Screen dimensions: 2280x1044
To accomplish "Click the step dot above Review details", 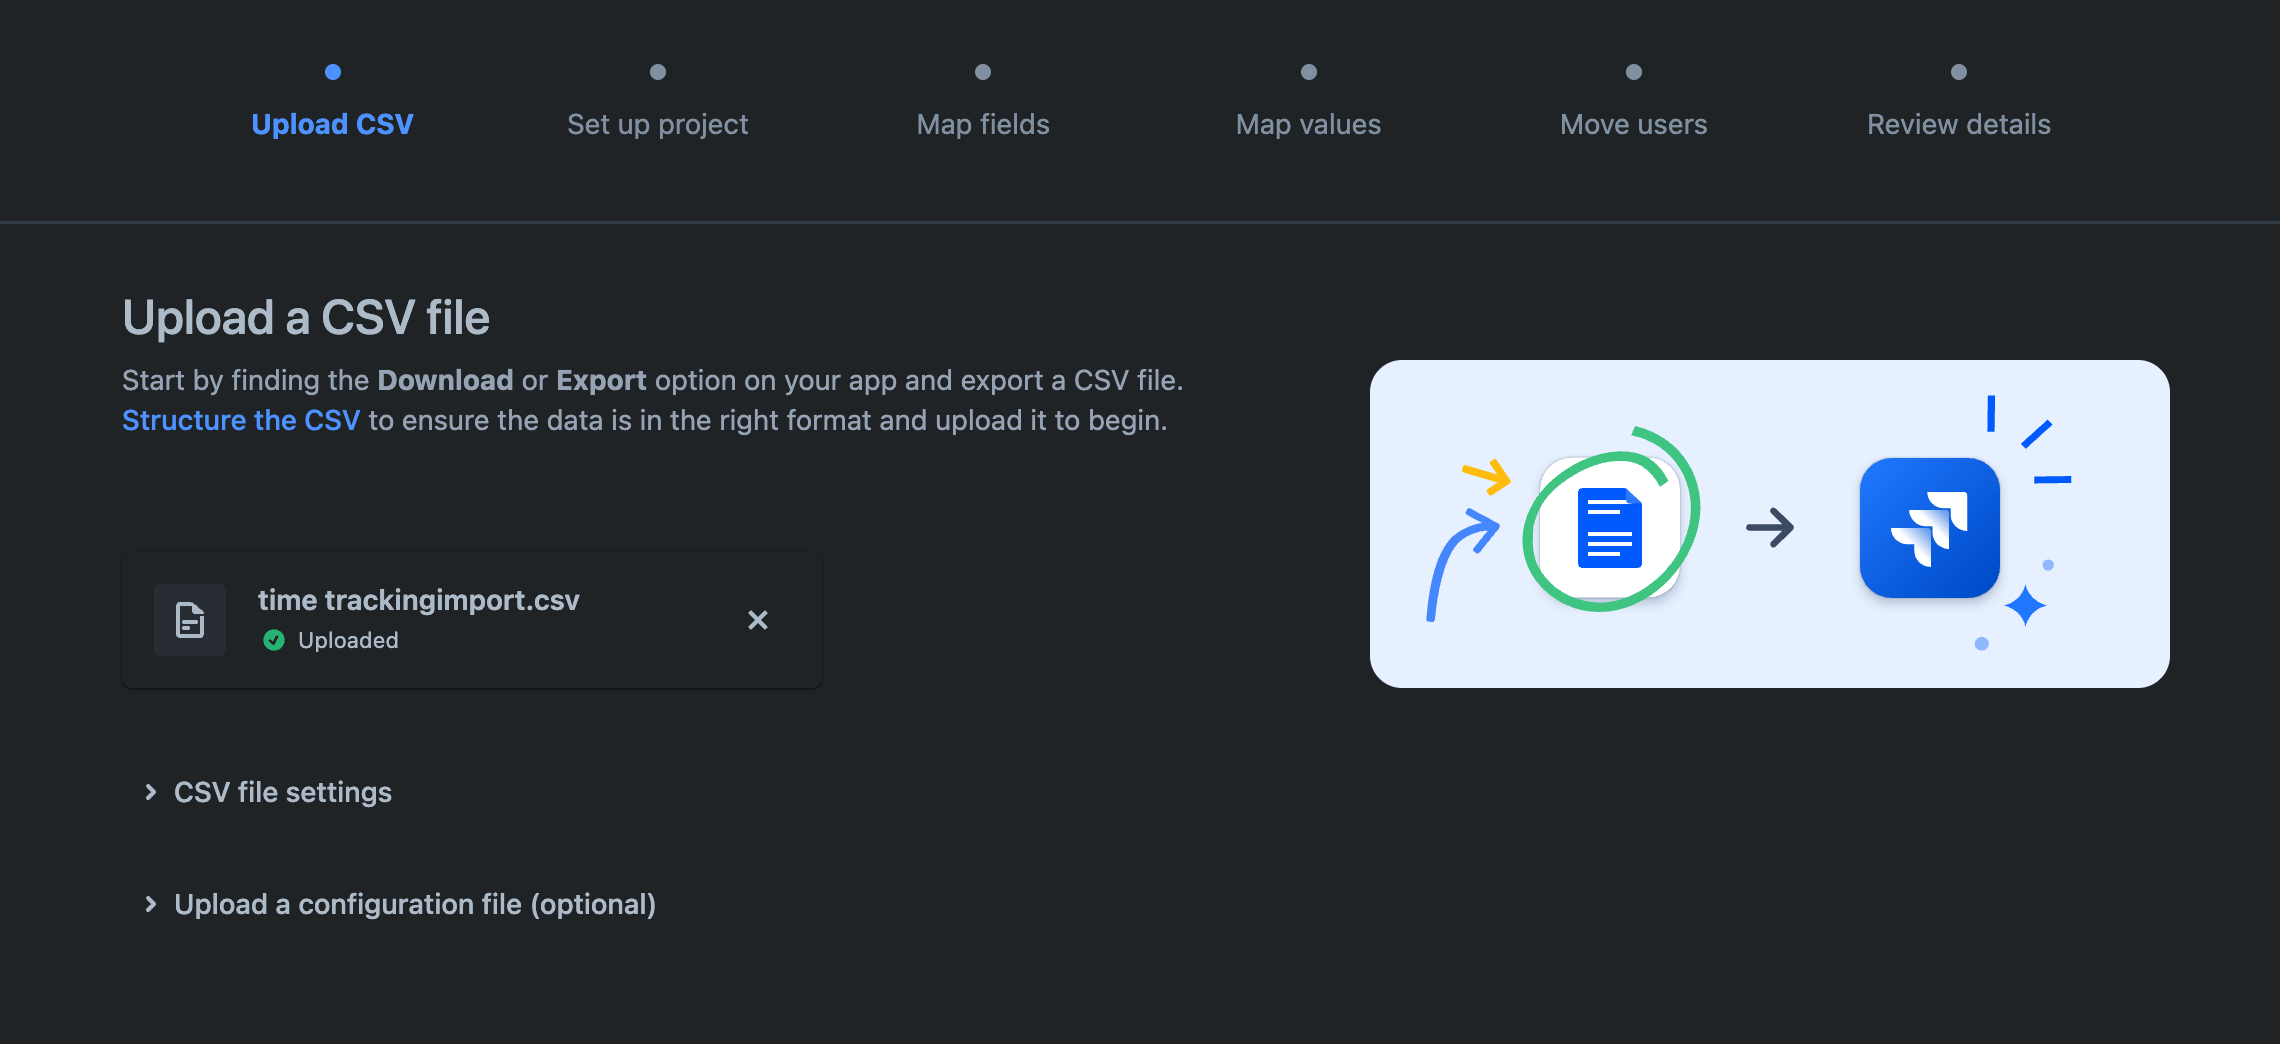I will [x=1959, y=72].
